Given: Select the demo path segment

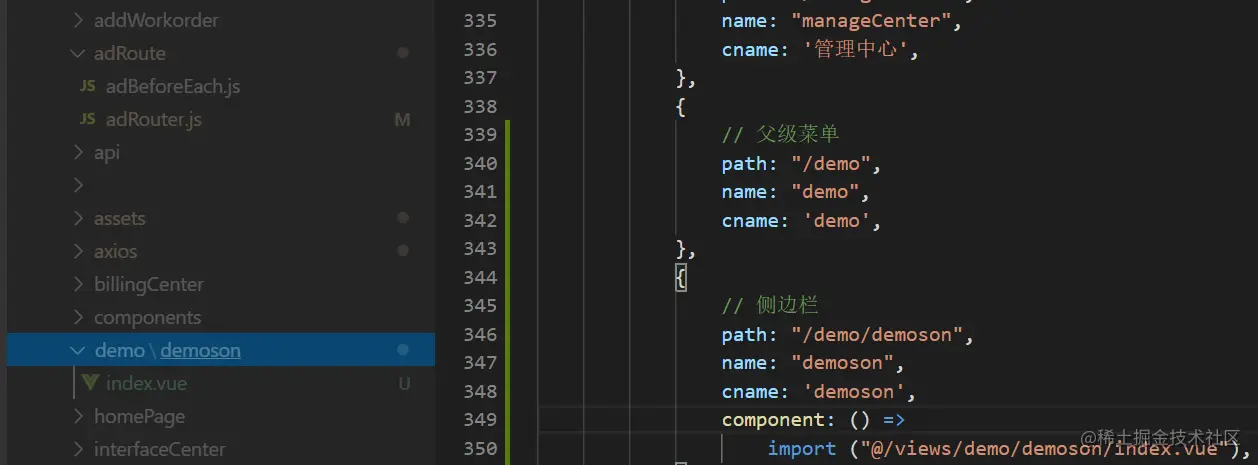Looking at the screenshot, I should click(119, 350).
